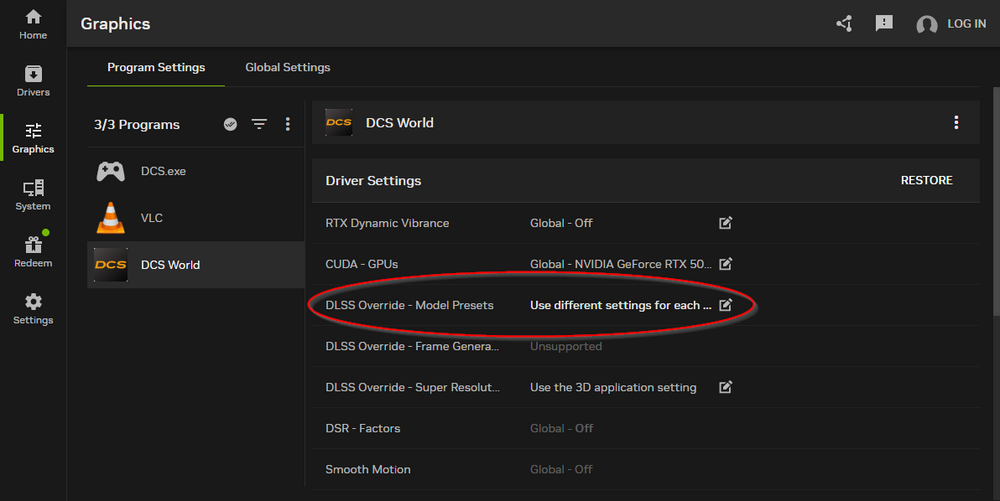Click the RESTORE button

pyautogui.click(x=927, y=181)
